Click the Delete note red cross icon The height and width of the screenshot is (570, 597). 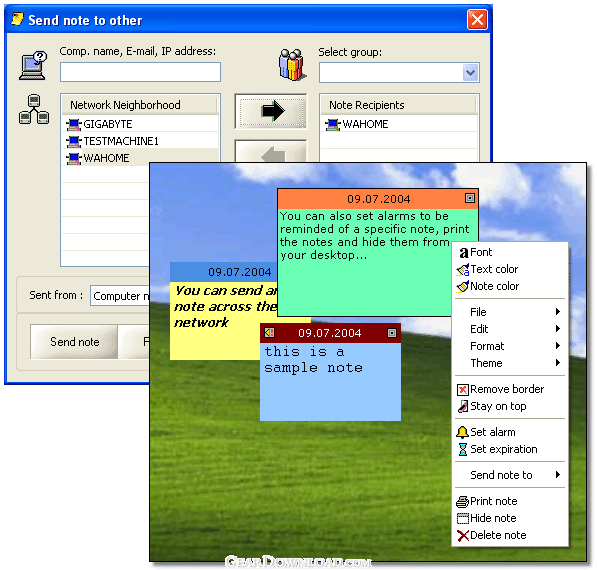click(463, 536)
